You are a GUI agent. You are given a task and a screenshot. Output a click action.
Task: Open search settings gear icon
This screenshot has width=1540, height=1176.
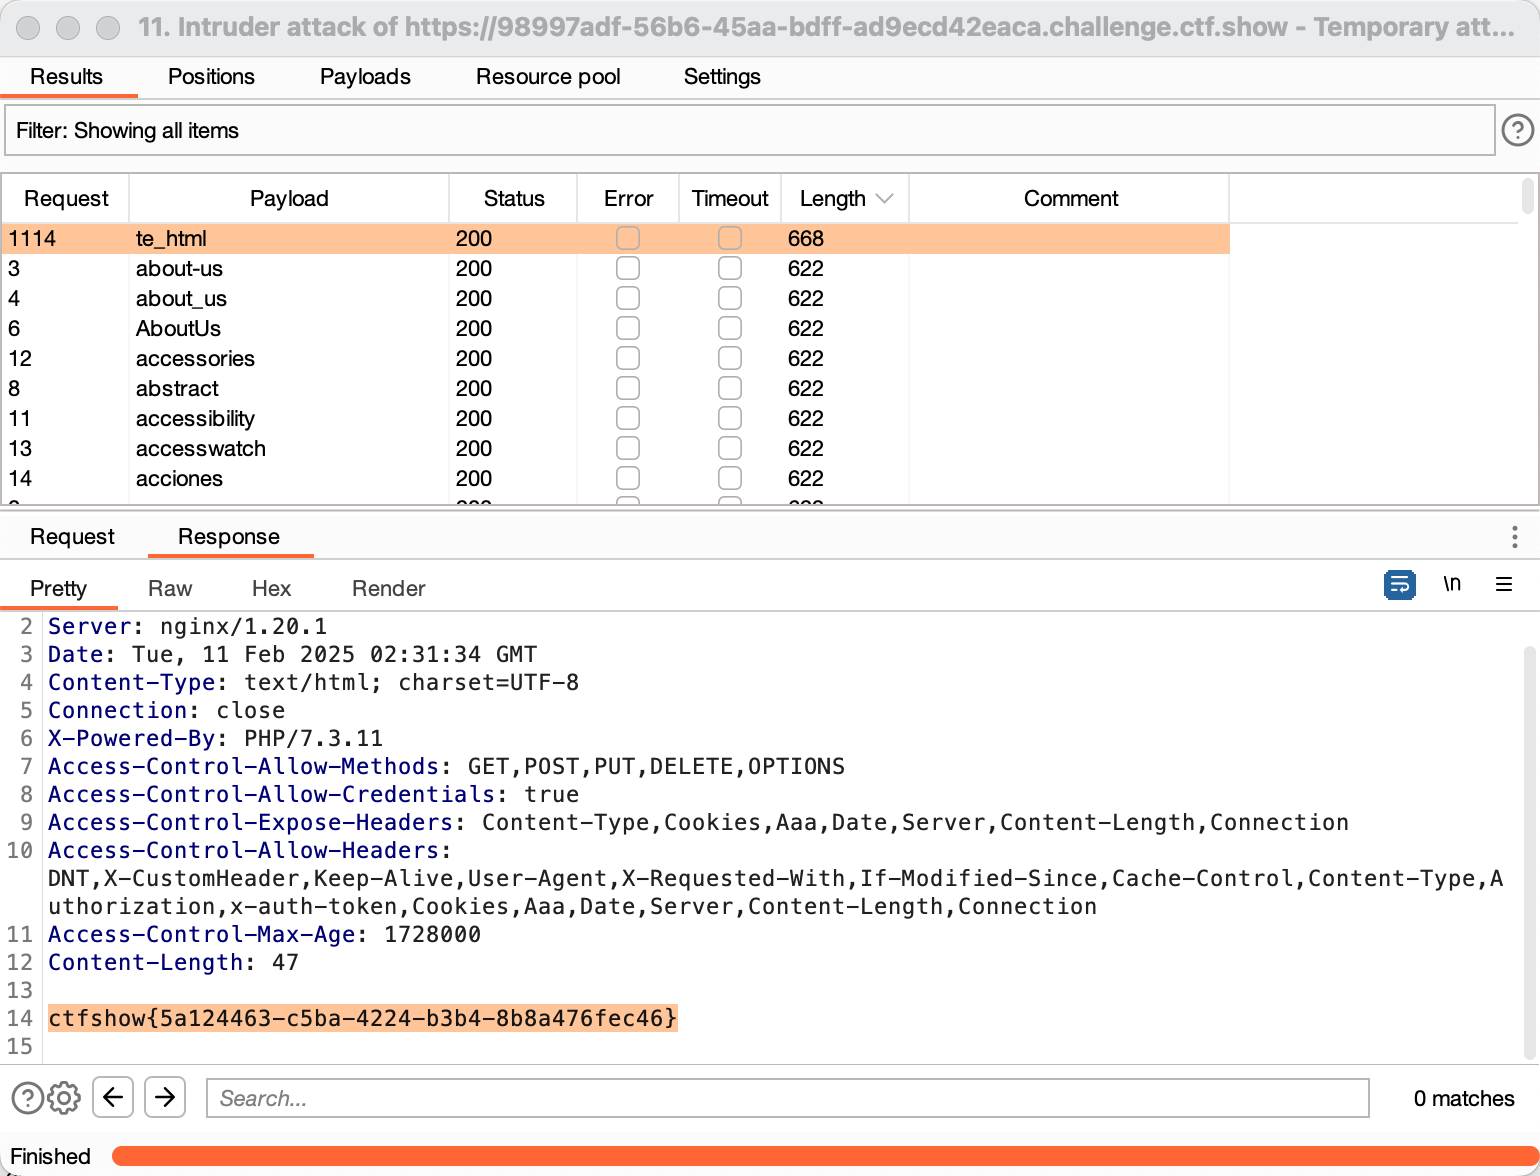click(x=64, y=1098)
